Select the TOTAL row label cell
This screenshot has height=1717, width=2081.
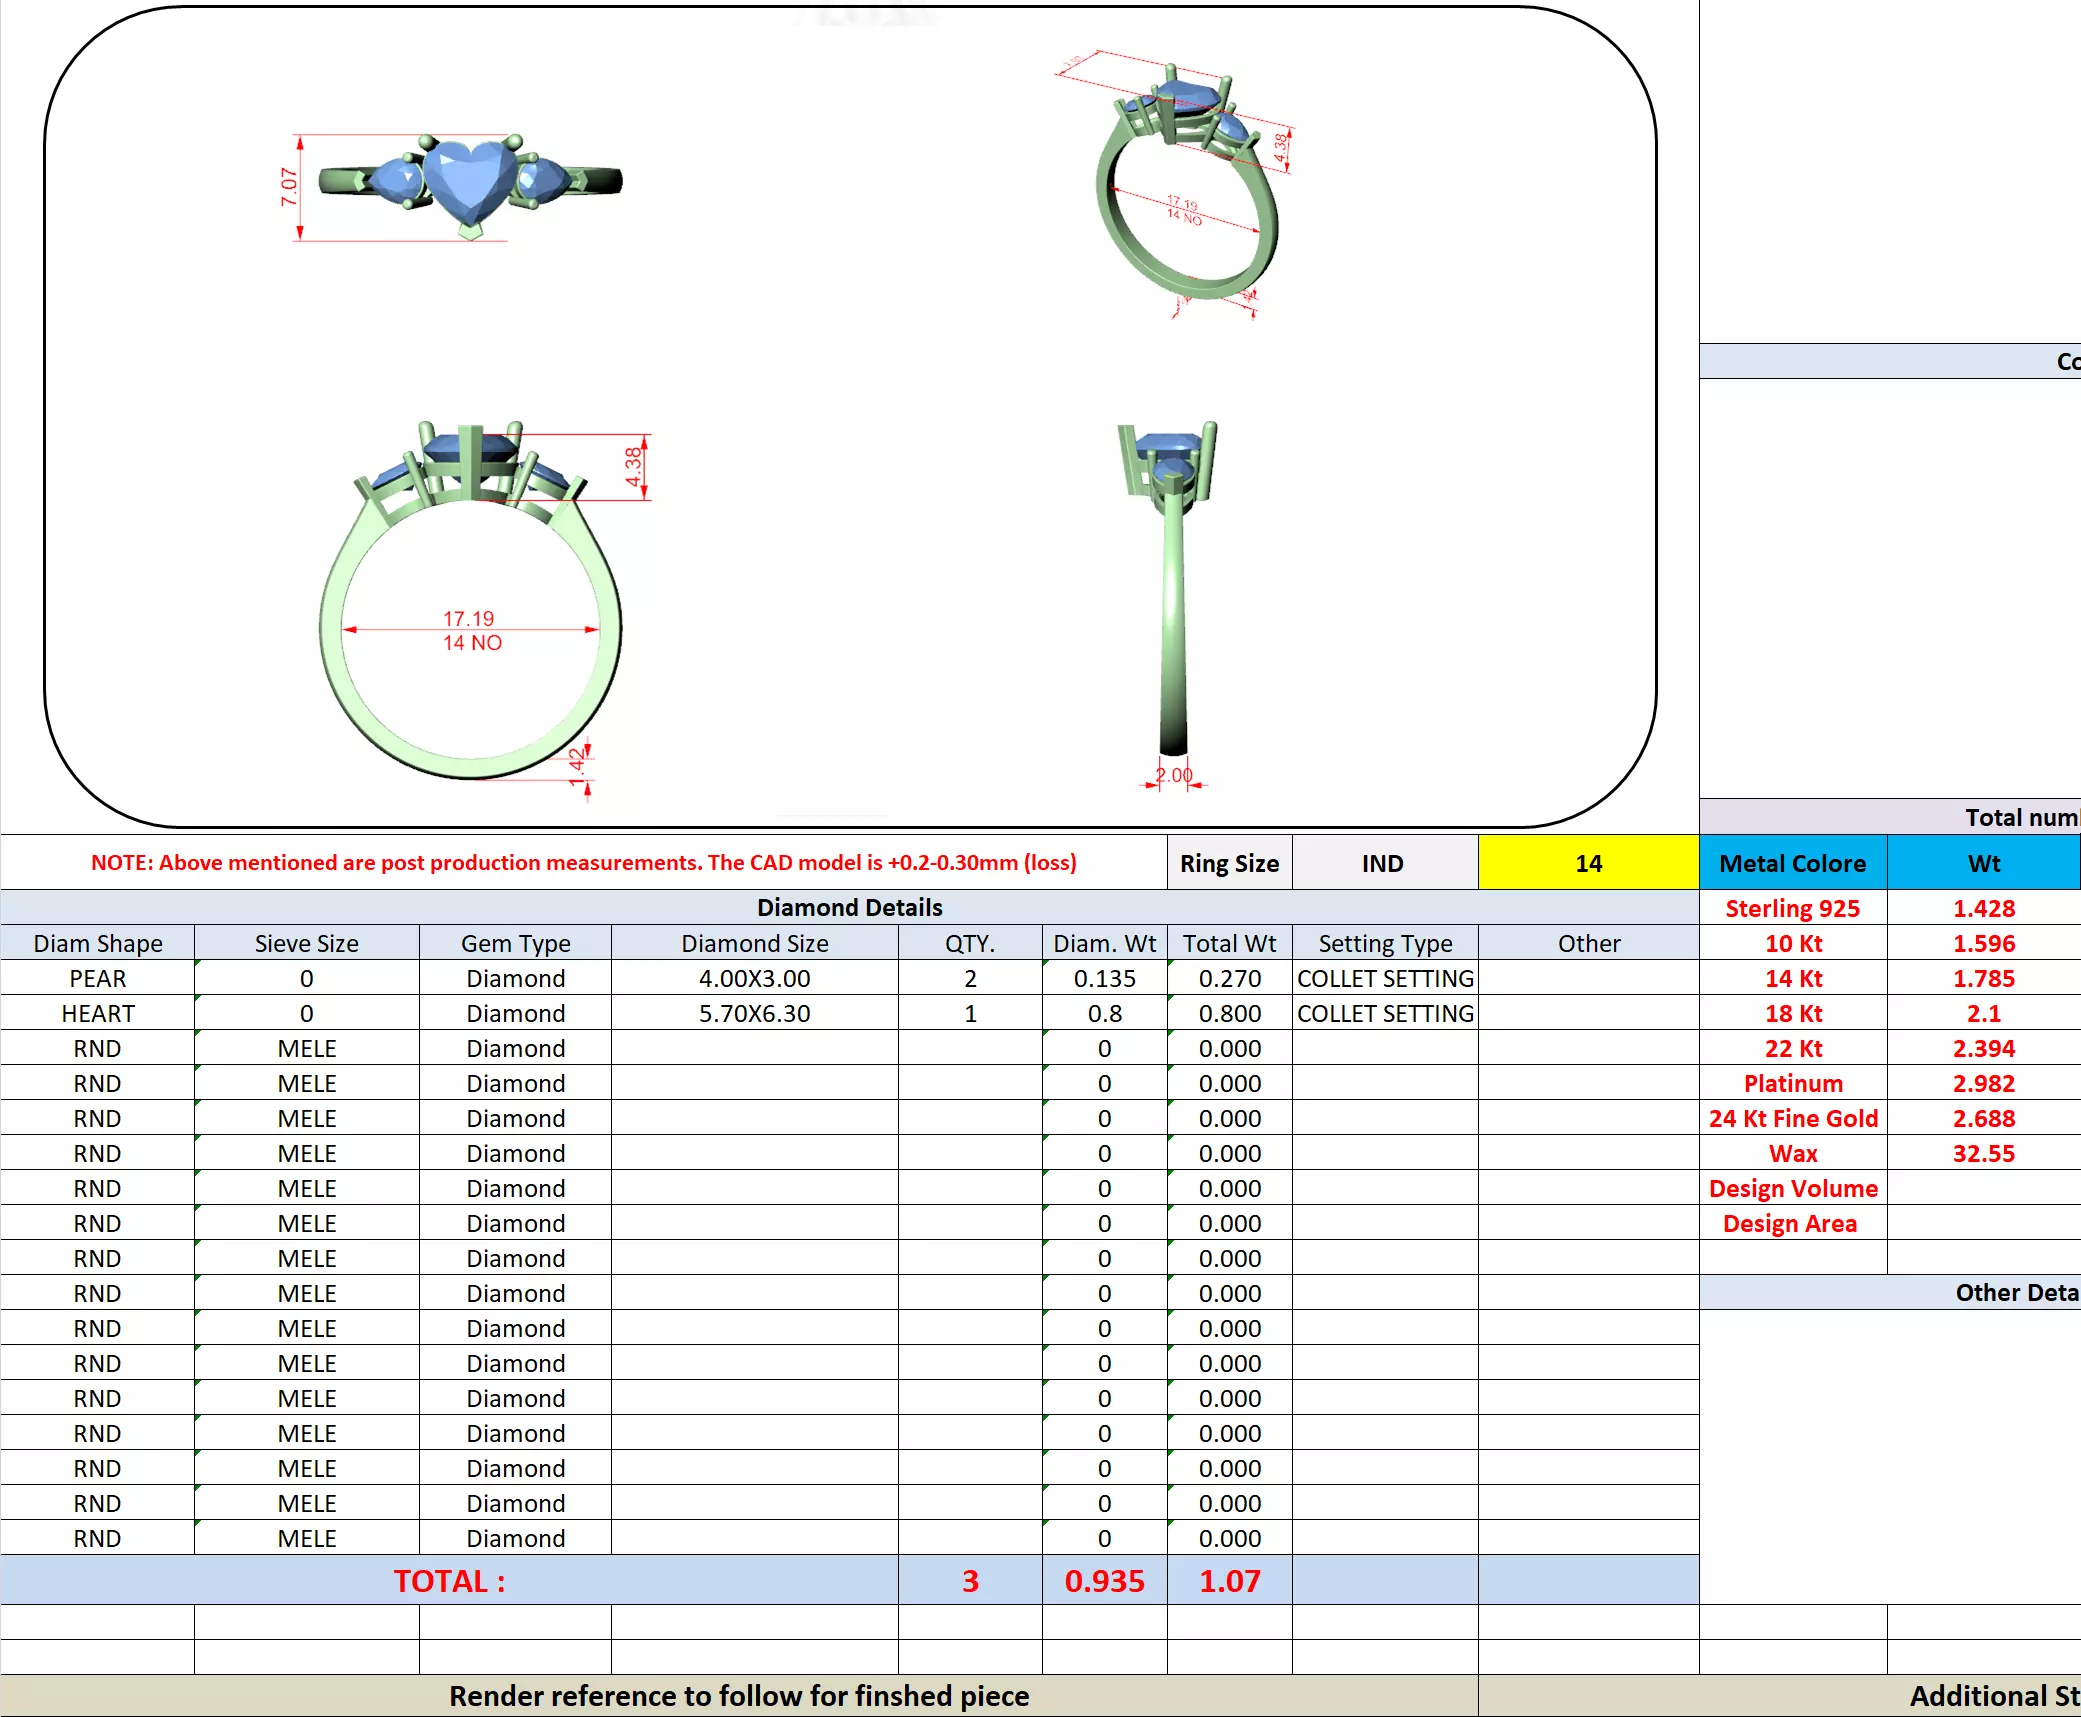click(x=449, y=1581)
